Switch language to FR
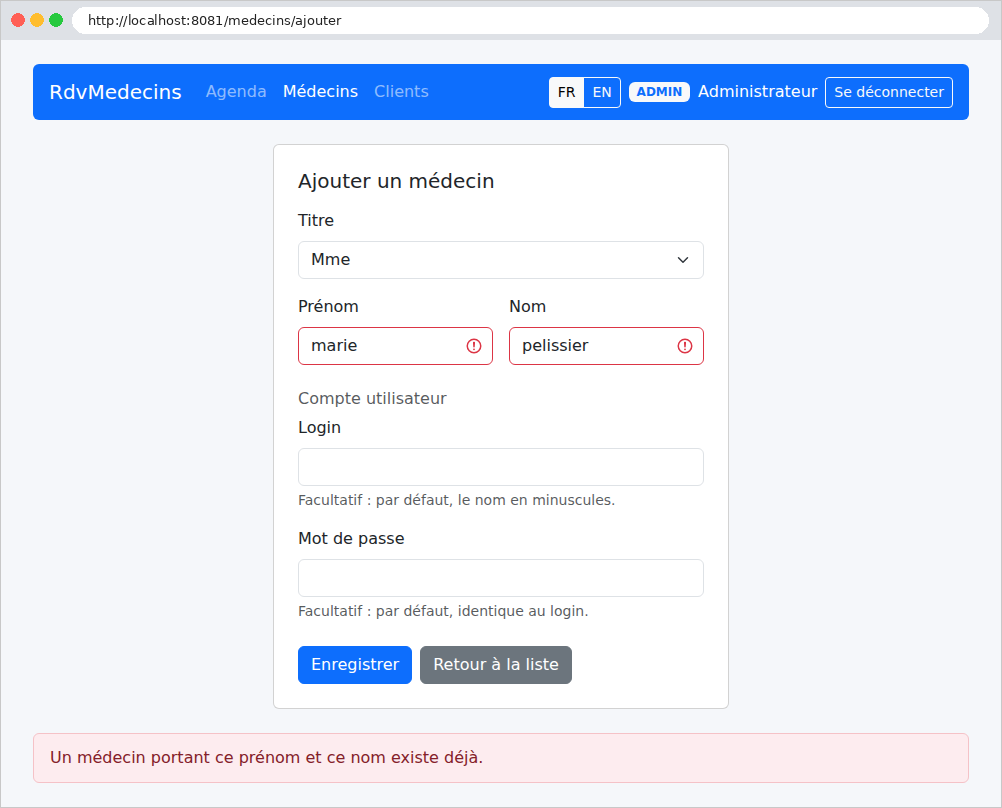 point(566,92)
